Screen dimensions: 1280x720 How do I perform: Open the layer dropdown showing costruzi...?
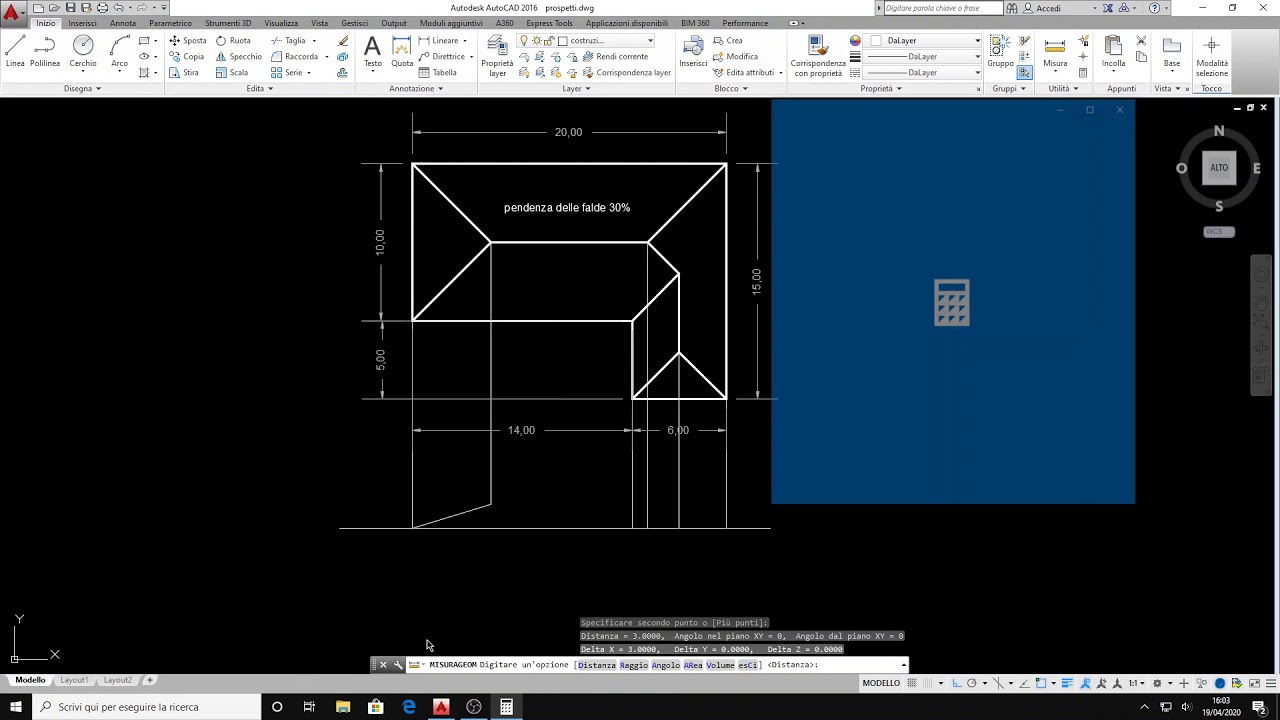tap(587, 41)
